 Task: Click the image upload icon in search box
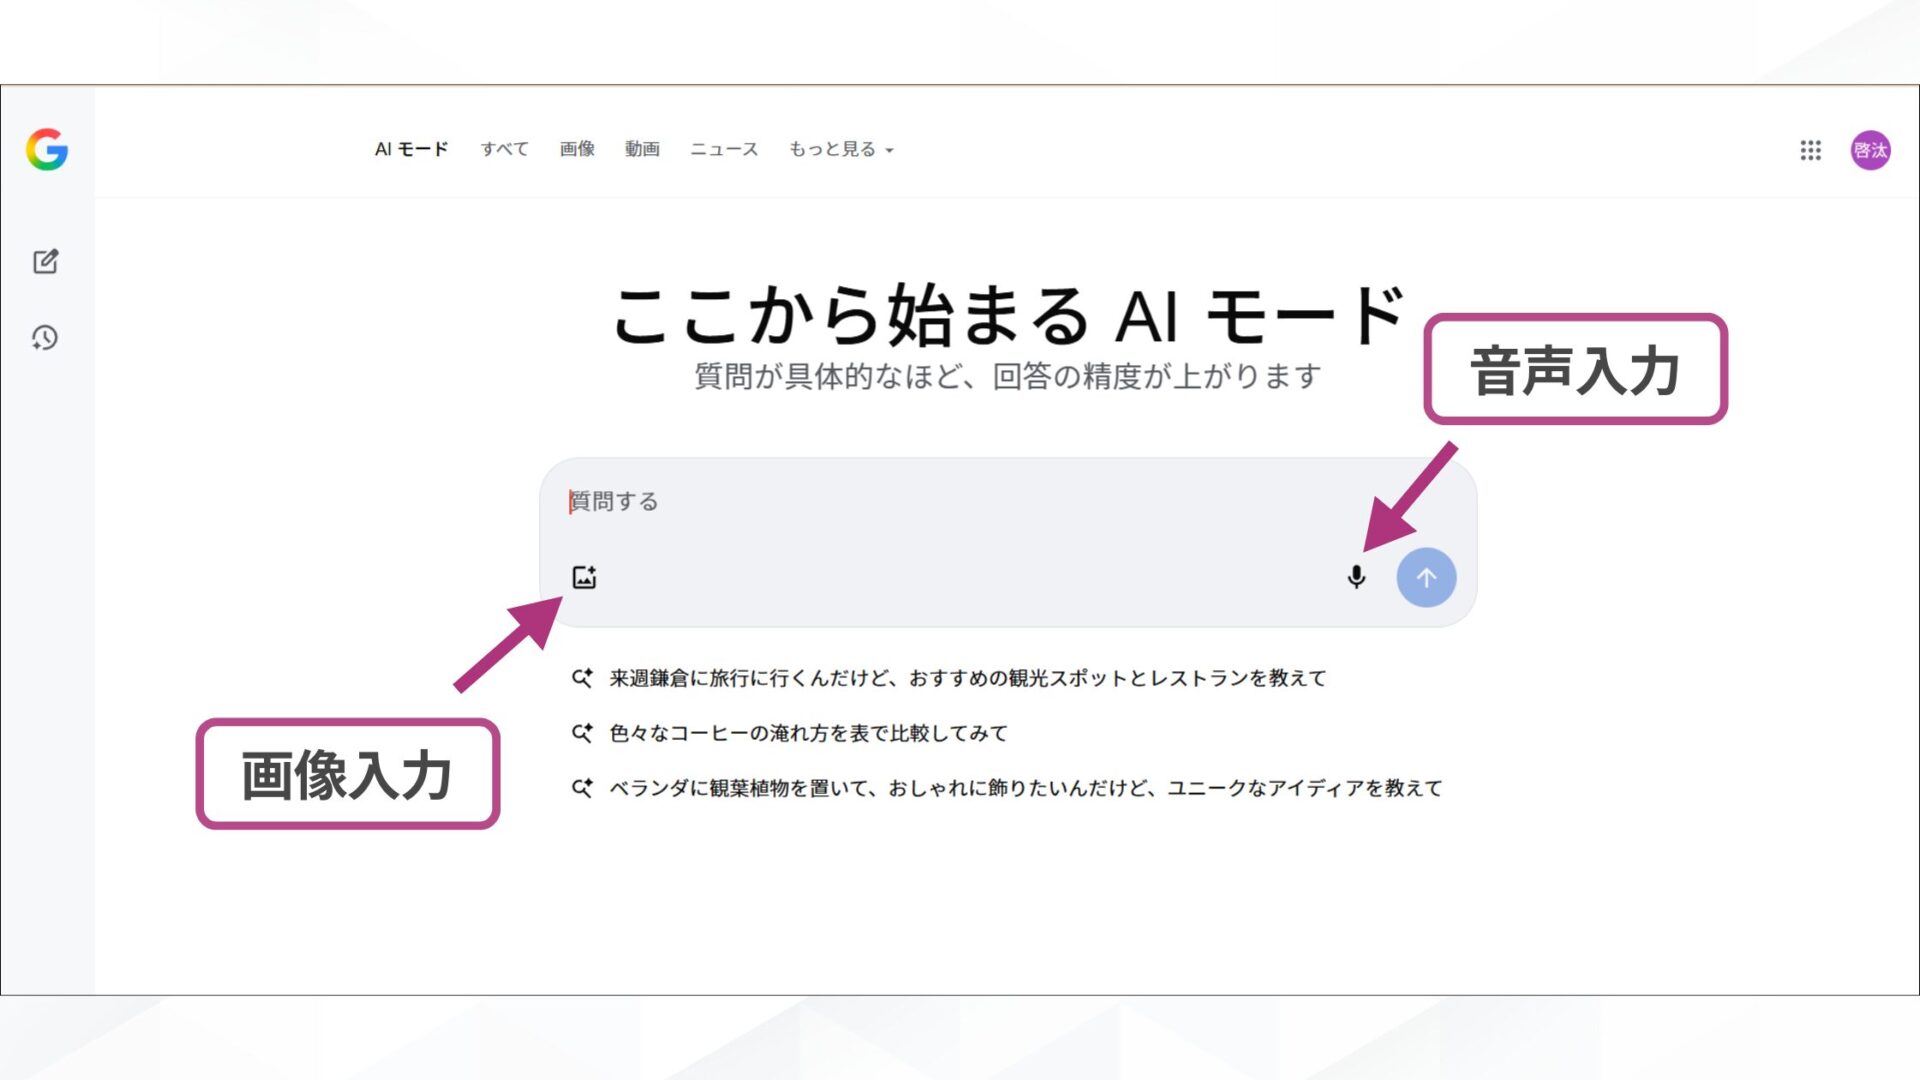coord(585,576)
